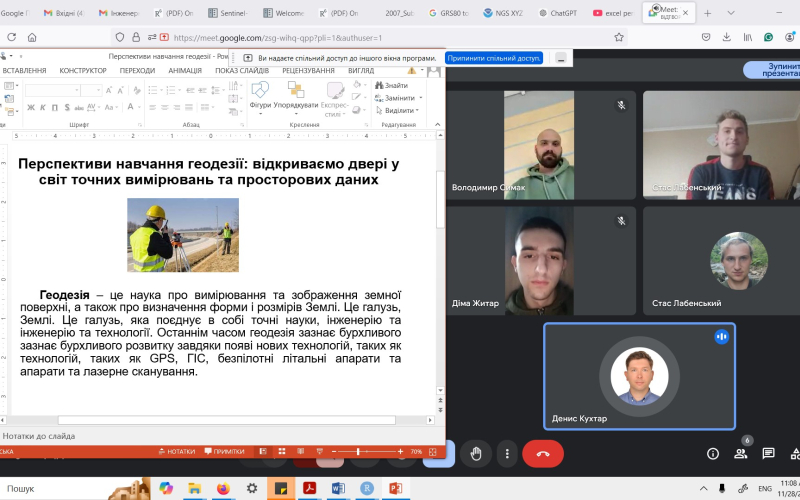Switch to КОНСТРУКТОР ribbon tab
Image resolution: width=800 pixels, height=500 pixels.
tap(83, 70)
